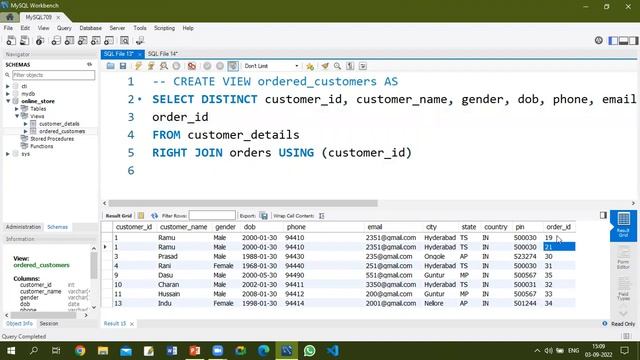The width and height of the screenshot is (640, 360).
Task: Click the create new function icon
Action: 109,40
